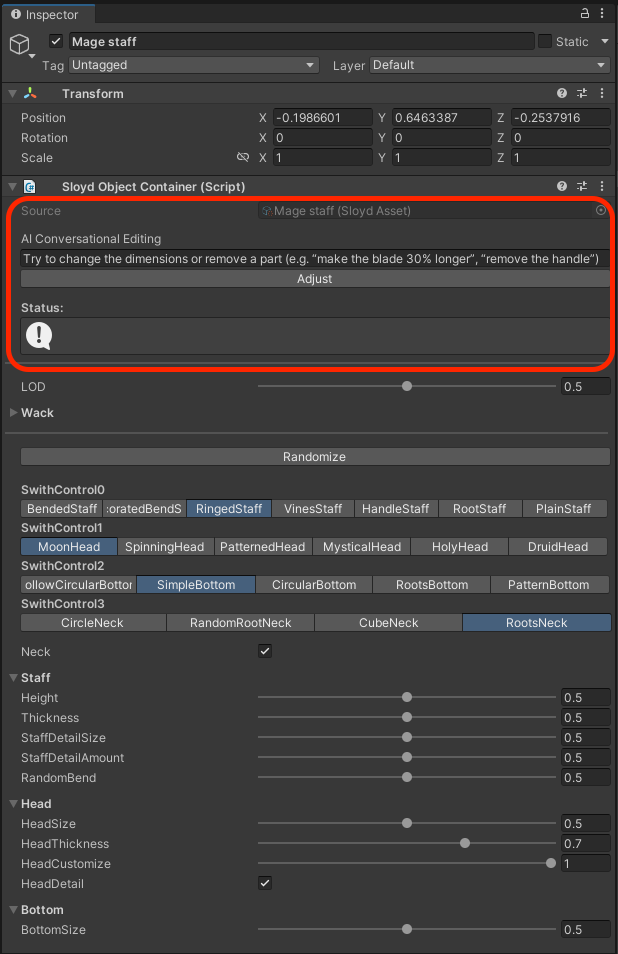Select the VinesStaff option

pos(313,509)
